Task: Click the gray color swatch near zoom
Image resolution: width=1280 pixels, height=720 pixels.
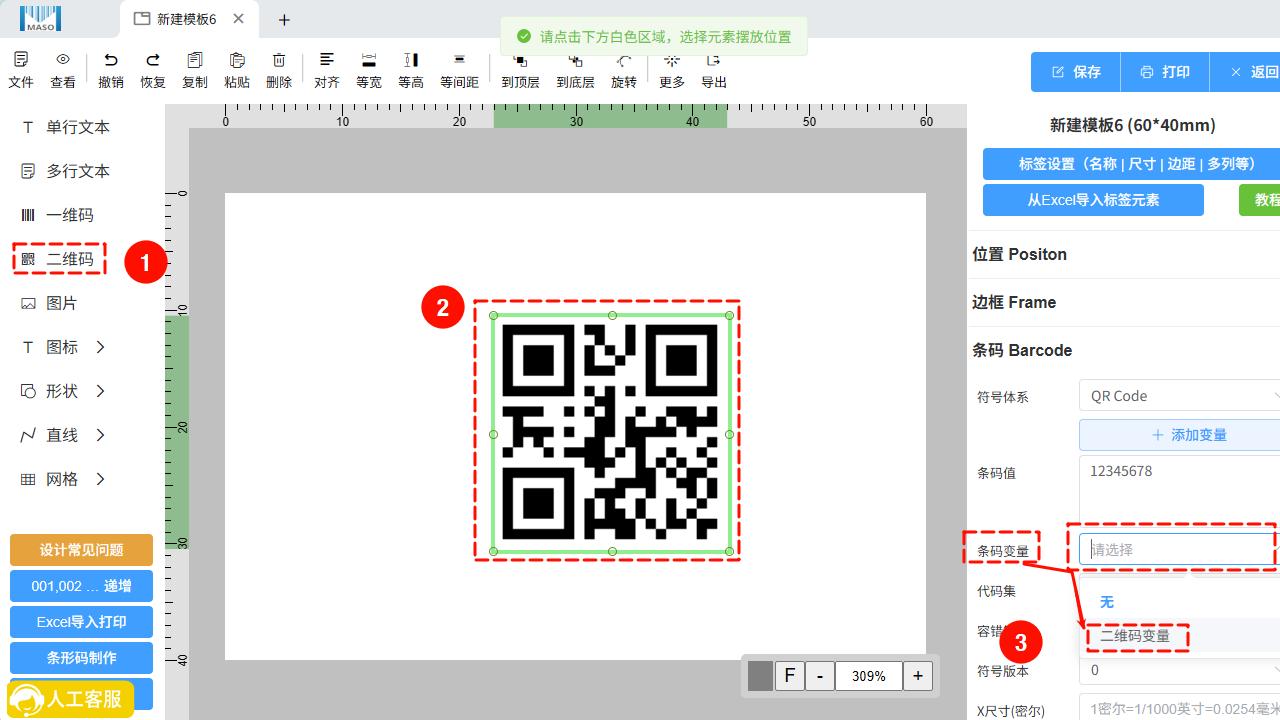Action: click(760, 676)
